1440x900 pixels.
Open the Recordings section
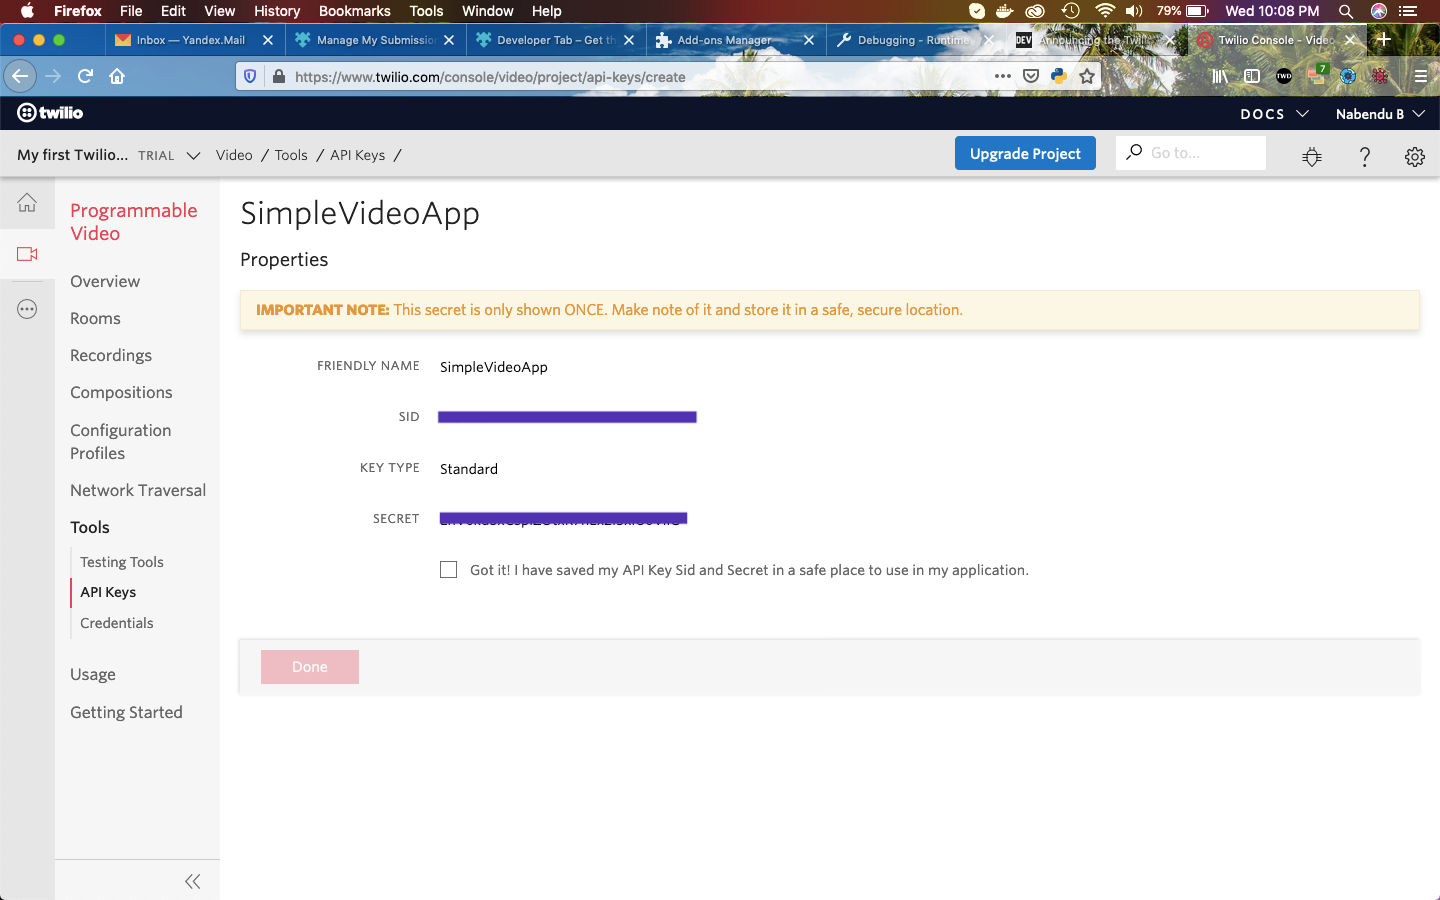tap(111, 355)
